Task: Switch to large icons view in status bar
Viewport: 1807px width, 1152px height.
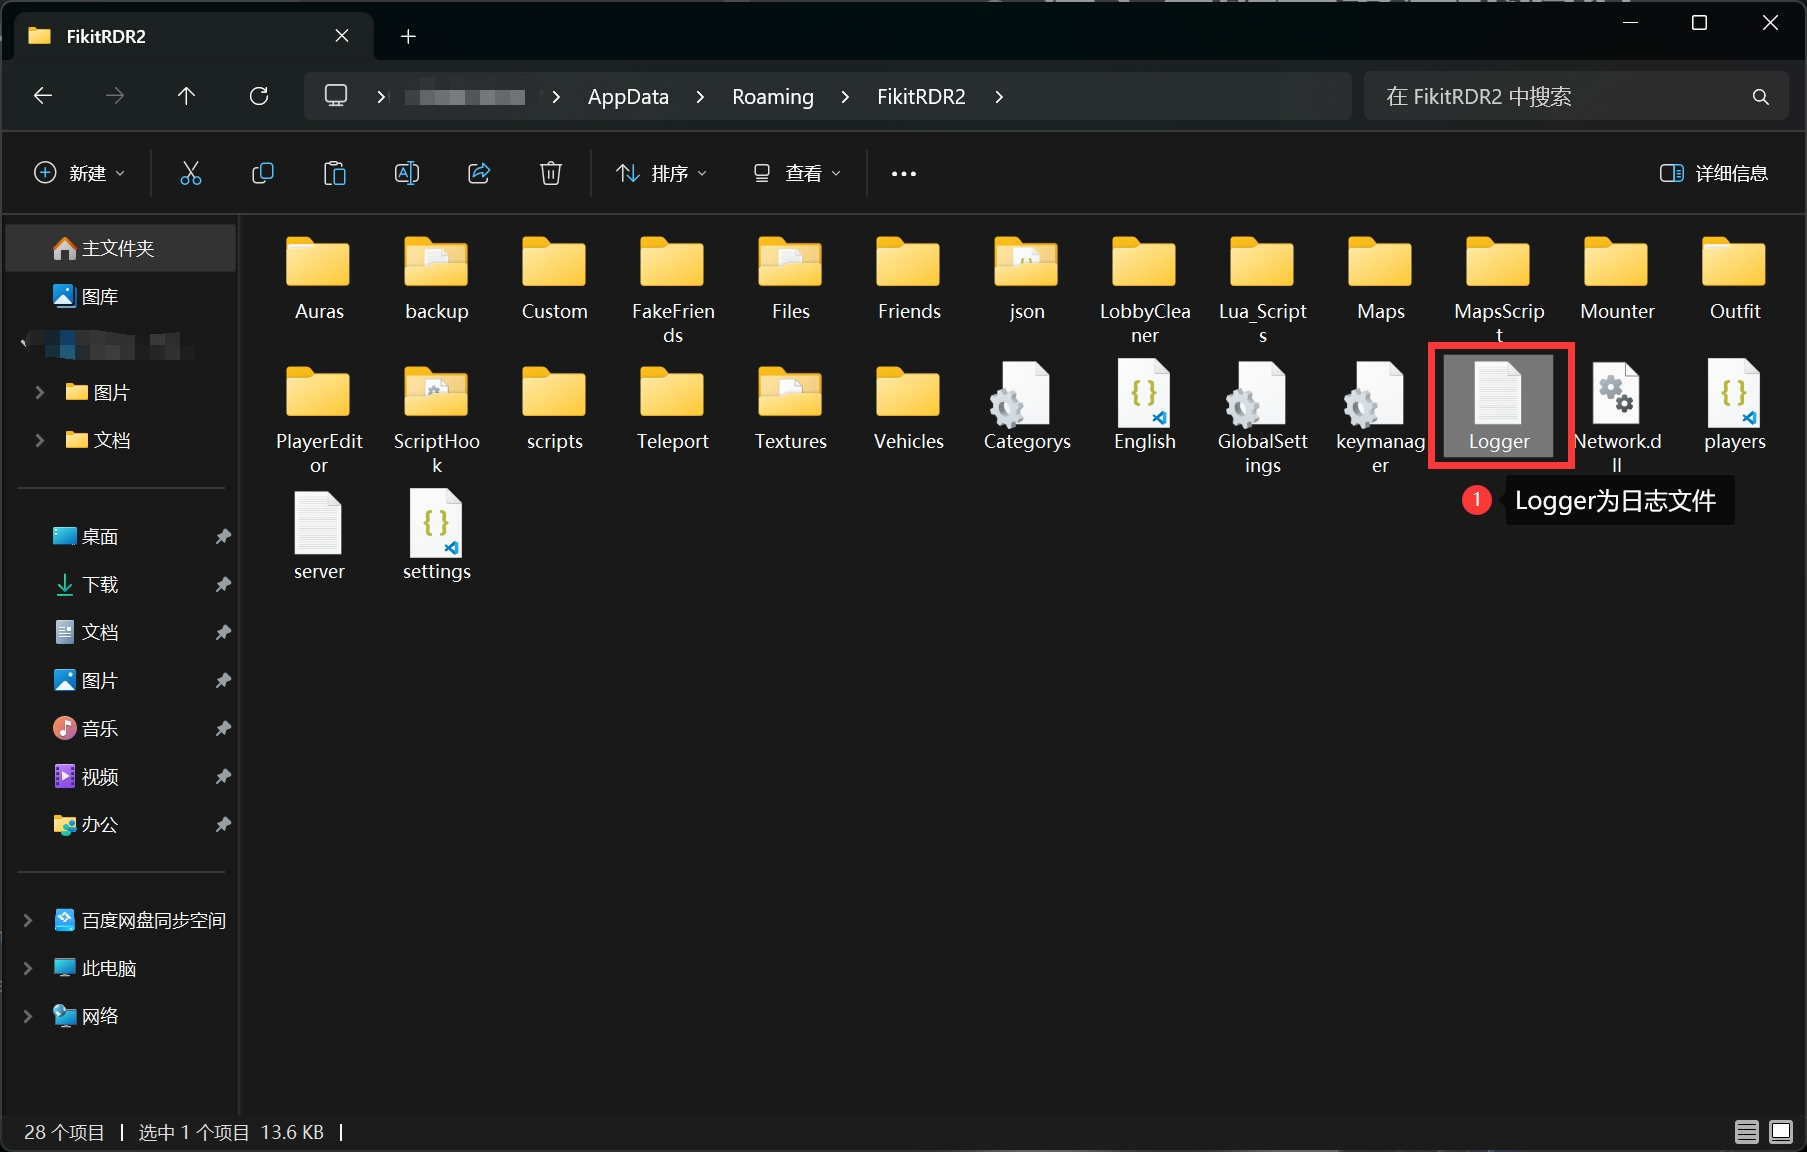Action: pyautogui.click(x=1781, y=1132)
